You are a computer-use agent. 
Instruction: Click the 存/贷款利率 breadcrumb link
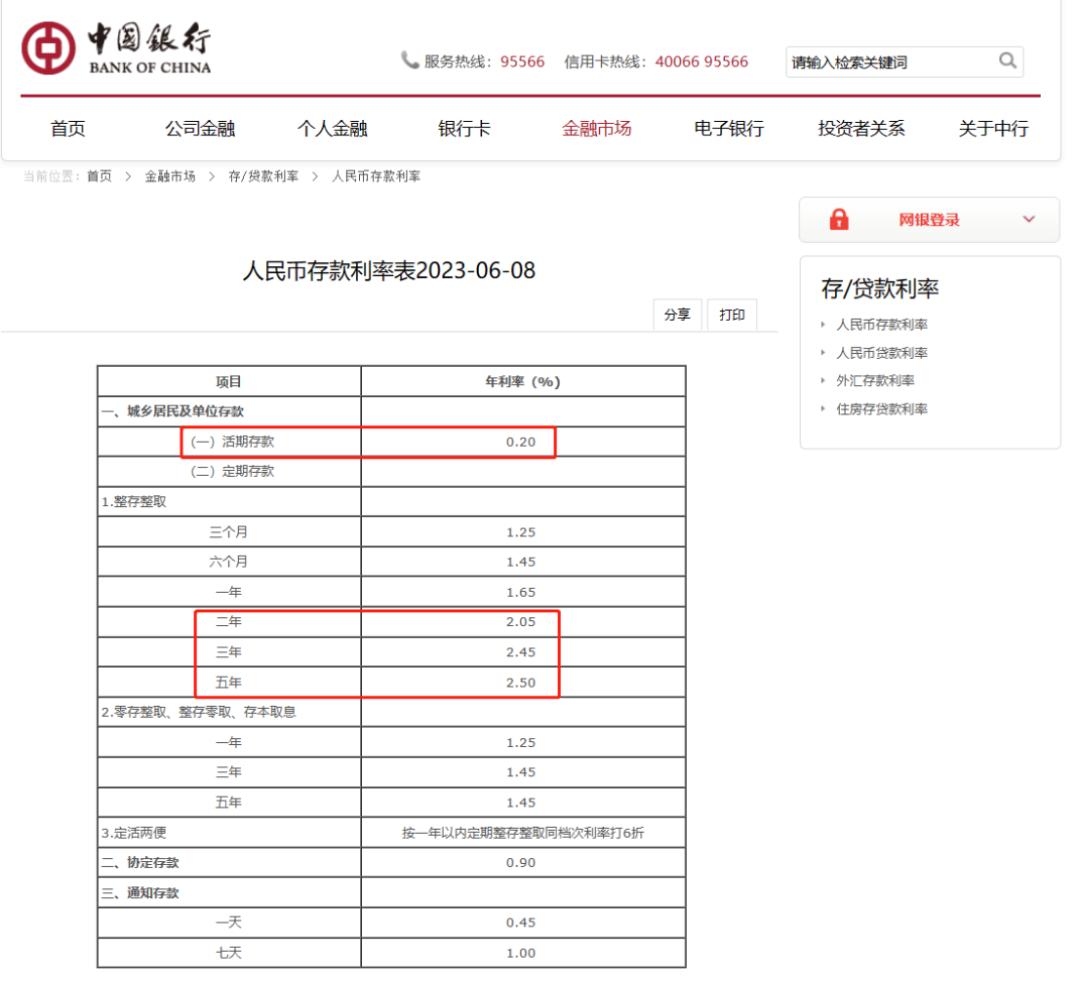(264, 176)
